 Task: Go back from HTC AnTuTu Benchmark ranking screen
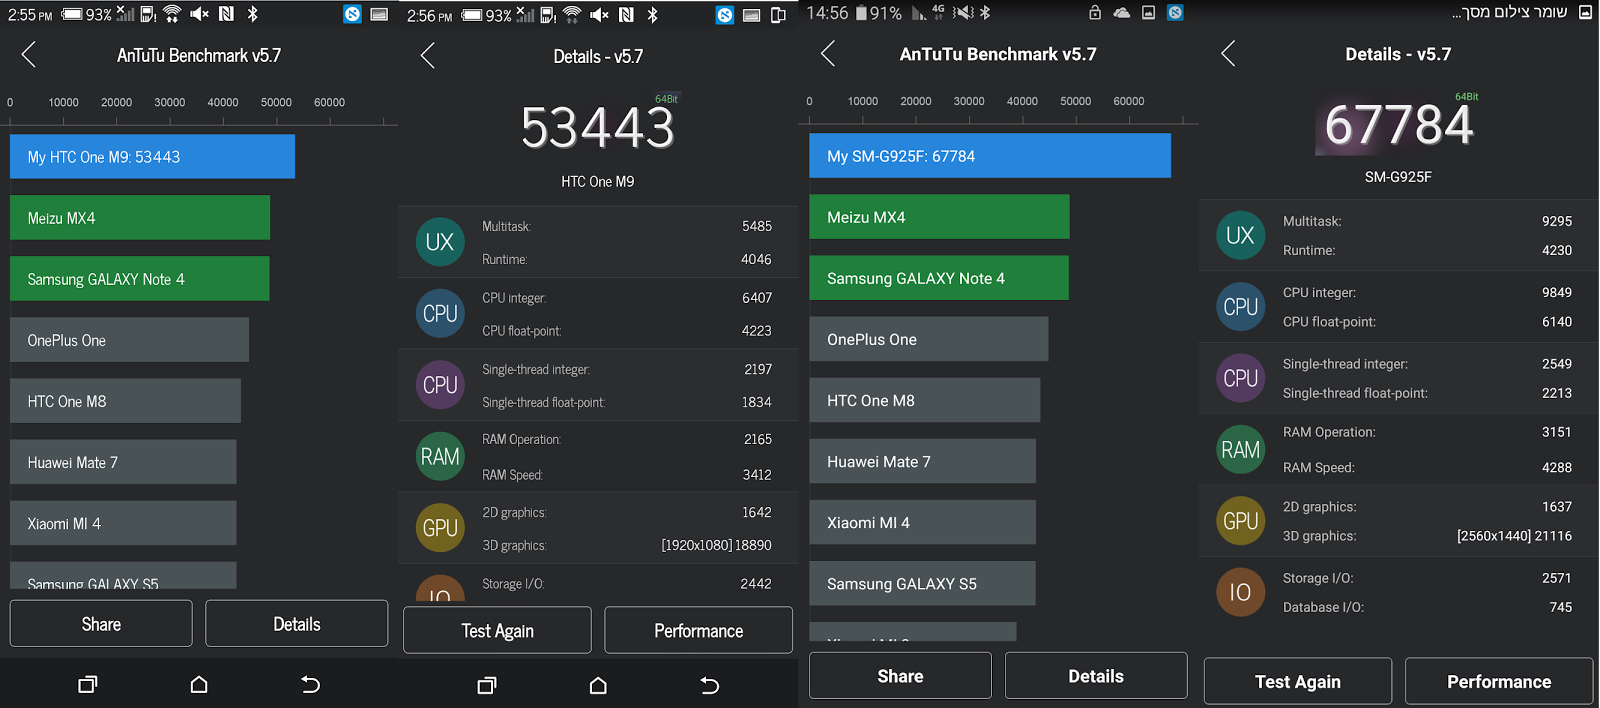click(28, 55)
